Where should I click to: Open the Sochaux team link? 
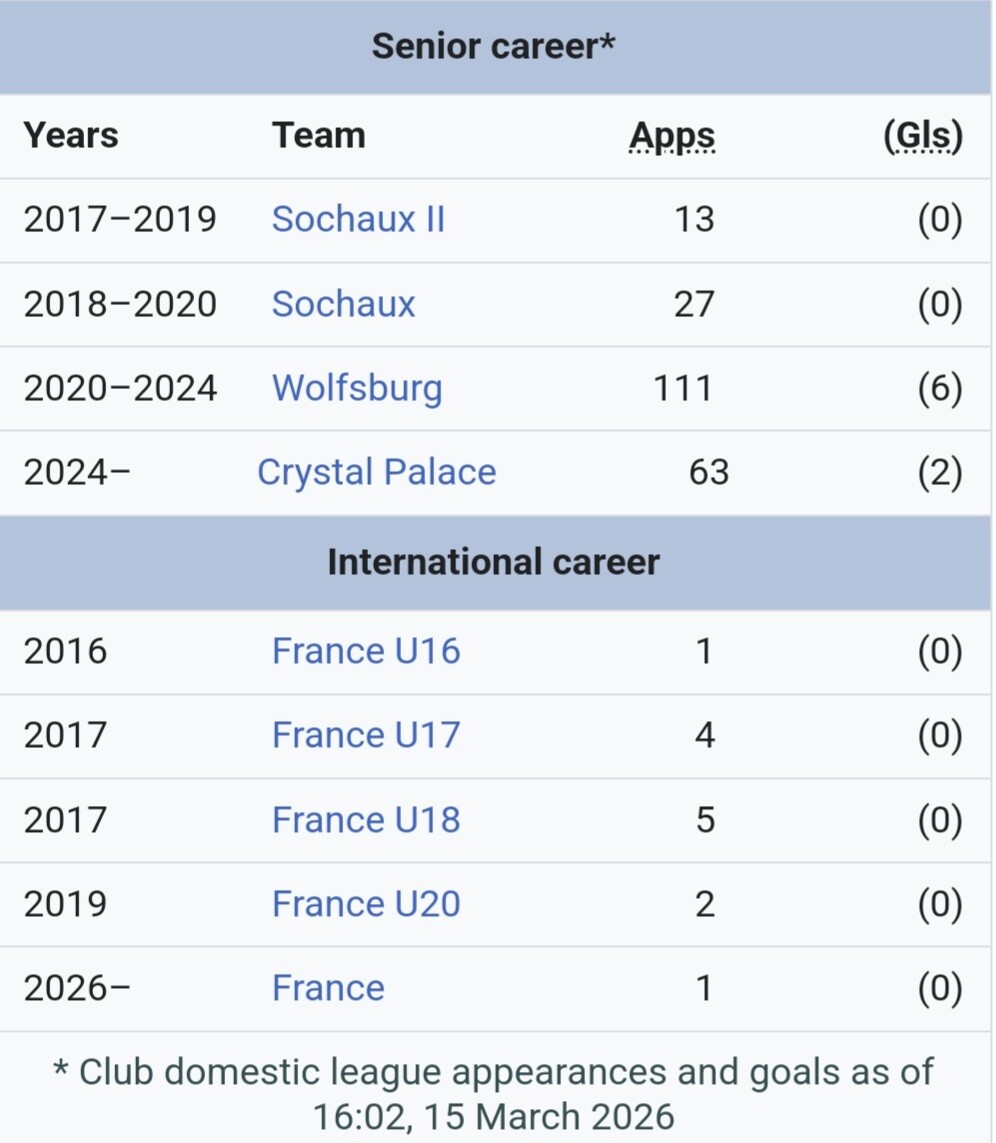tap(343, 304)
